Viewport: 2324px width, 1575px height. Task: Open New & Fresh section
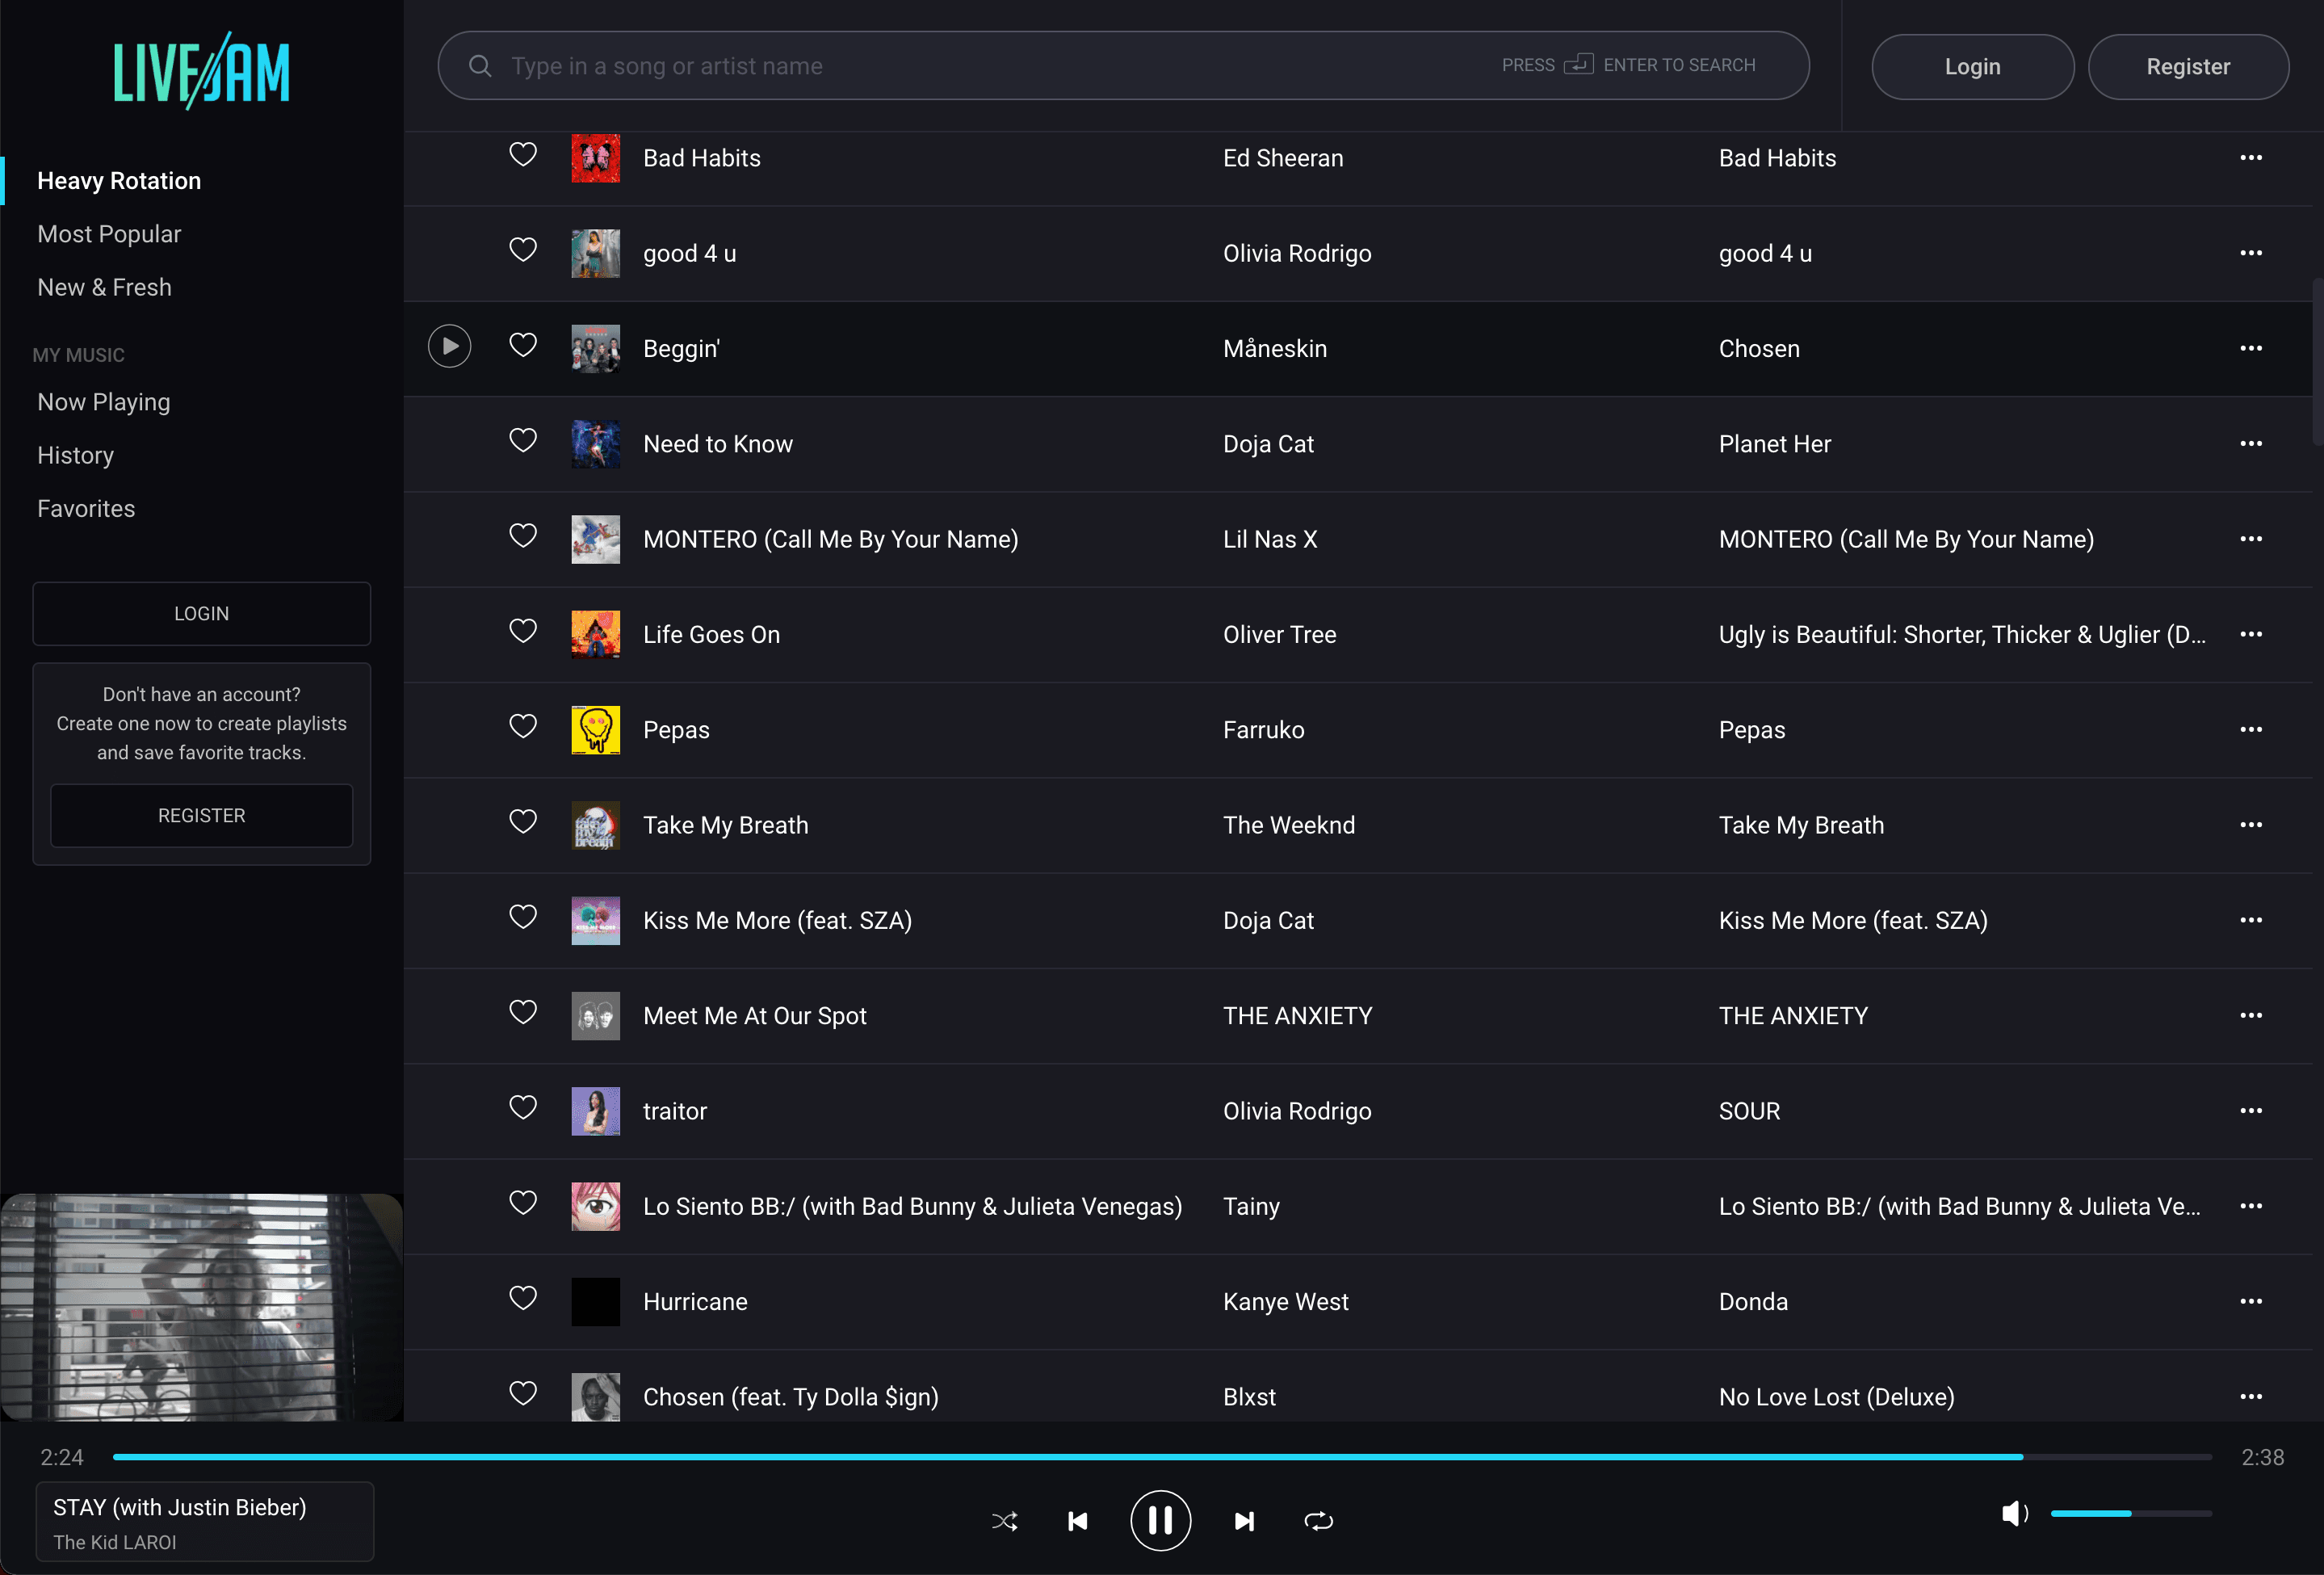click(104, 288)
